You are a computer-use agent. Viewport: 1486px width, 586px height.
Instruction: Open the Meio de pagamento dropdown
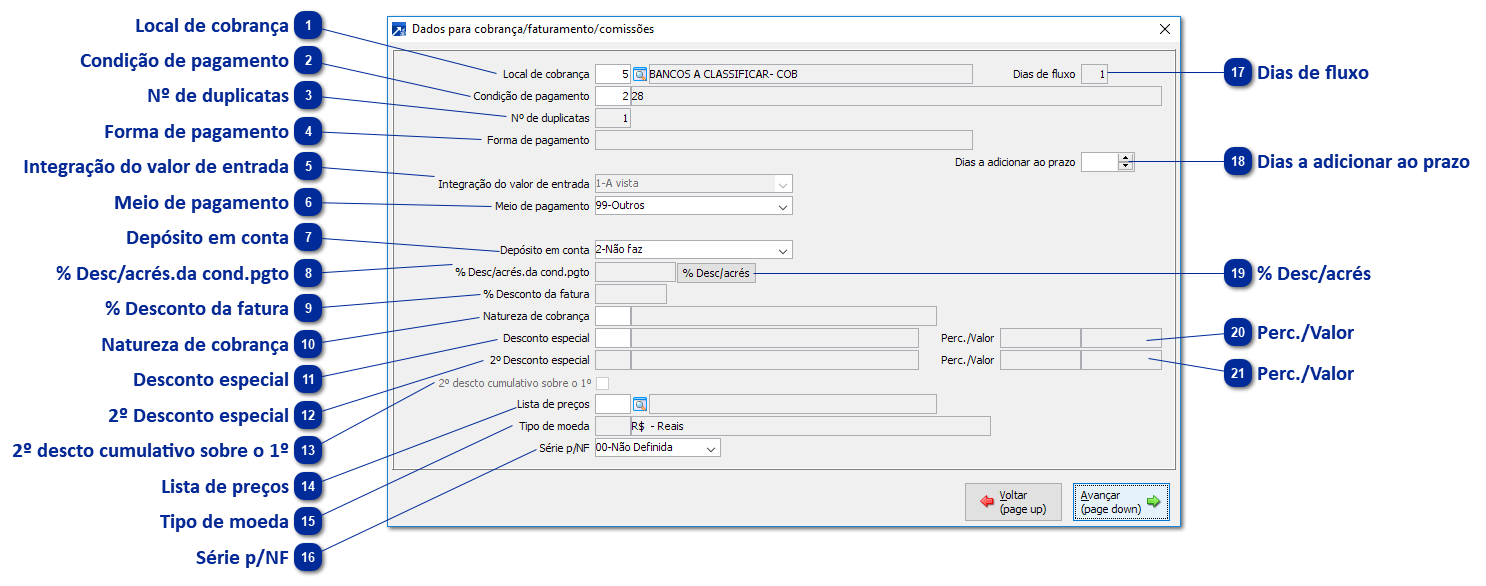click(x=782, y=206)
